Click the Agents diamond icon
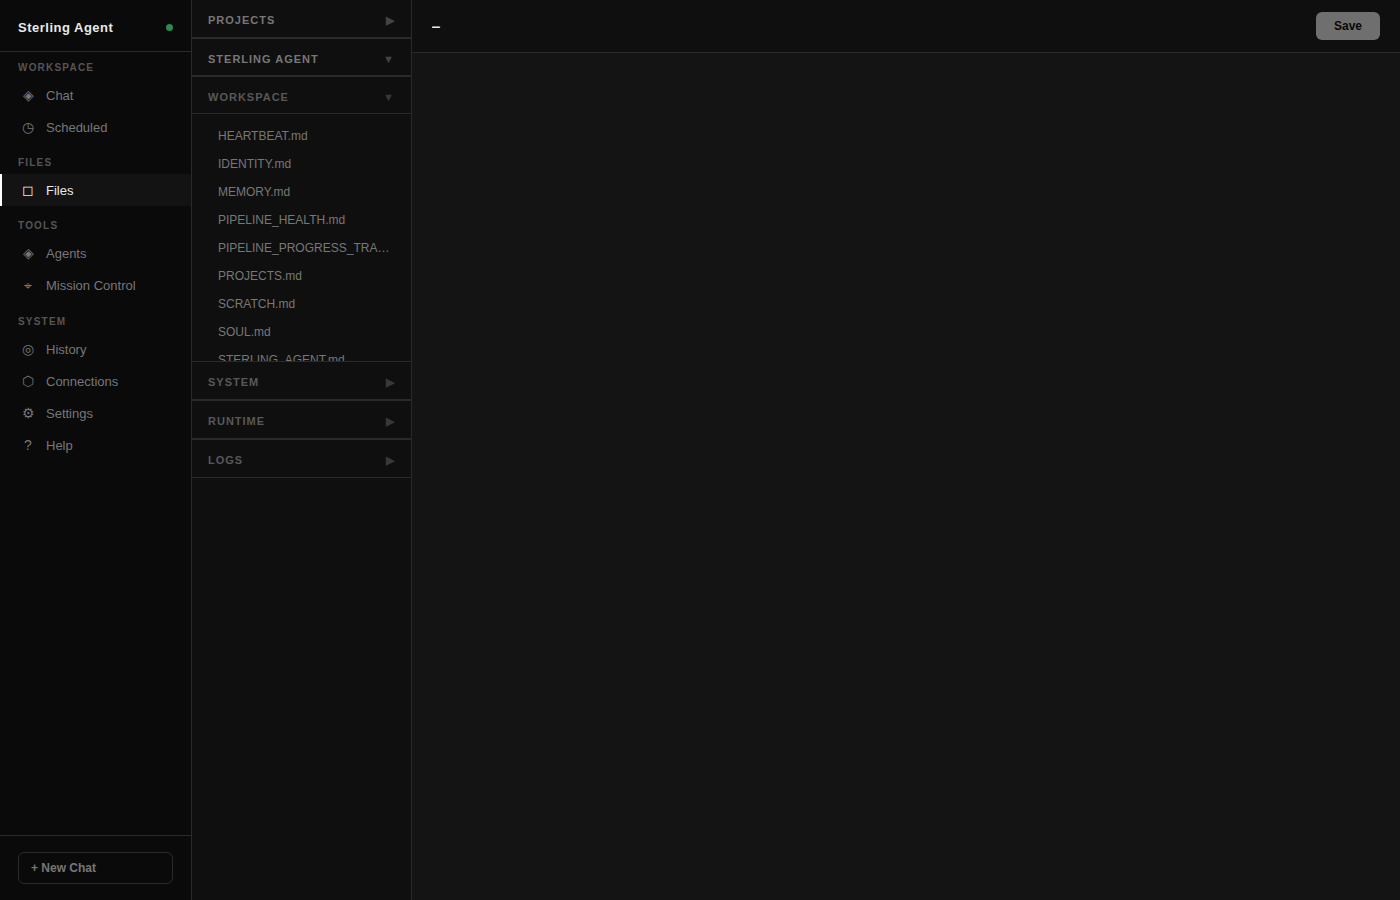 pyautogui.click(x=28, y=254)
